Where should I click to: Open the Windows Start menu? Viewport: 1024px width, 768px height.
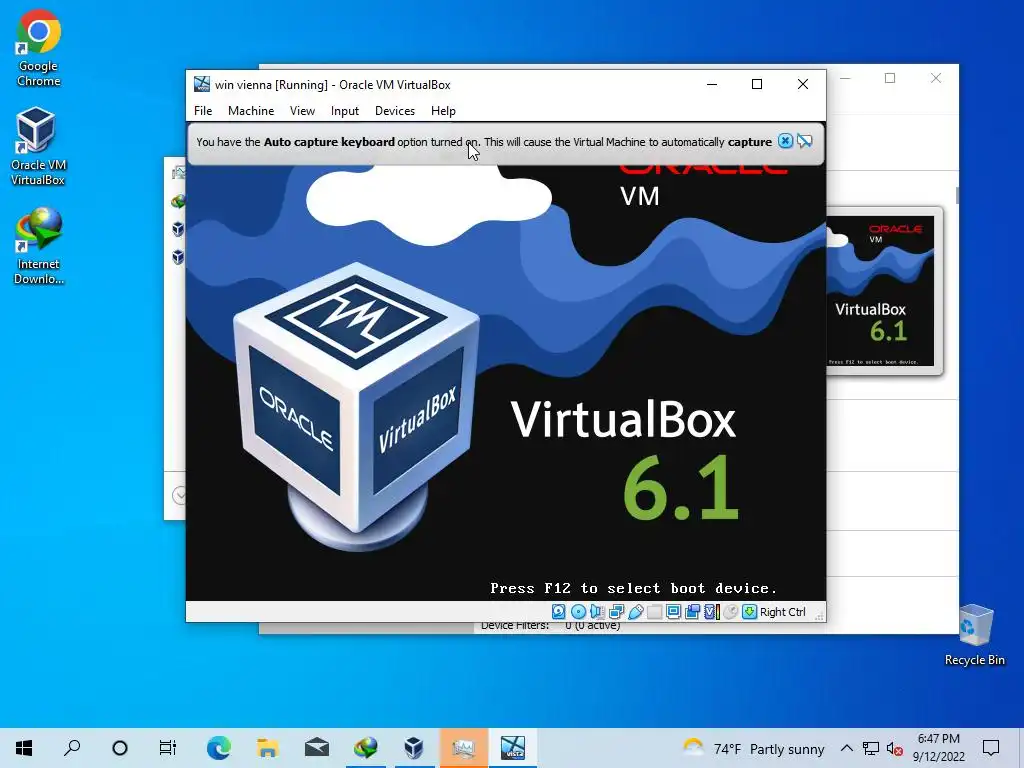24,748
